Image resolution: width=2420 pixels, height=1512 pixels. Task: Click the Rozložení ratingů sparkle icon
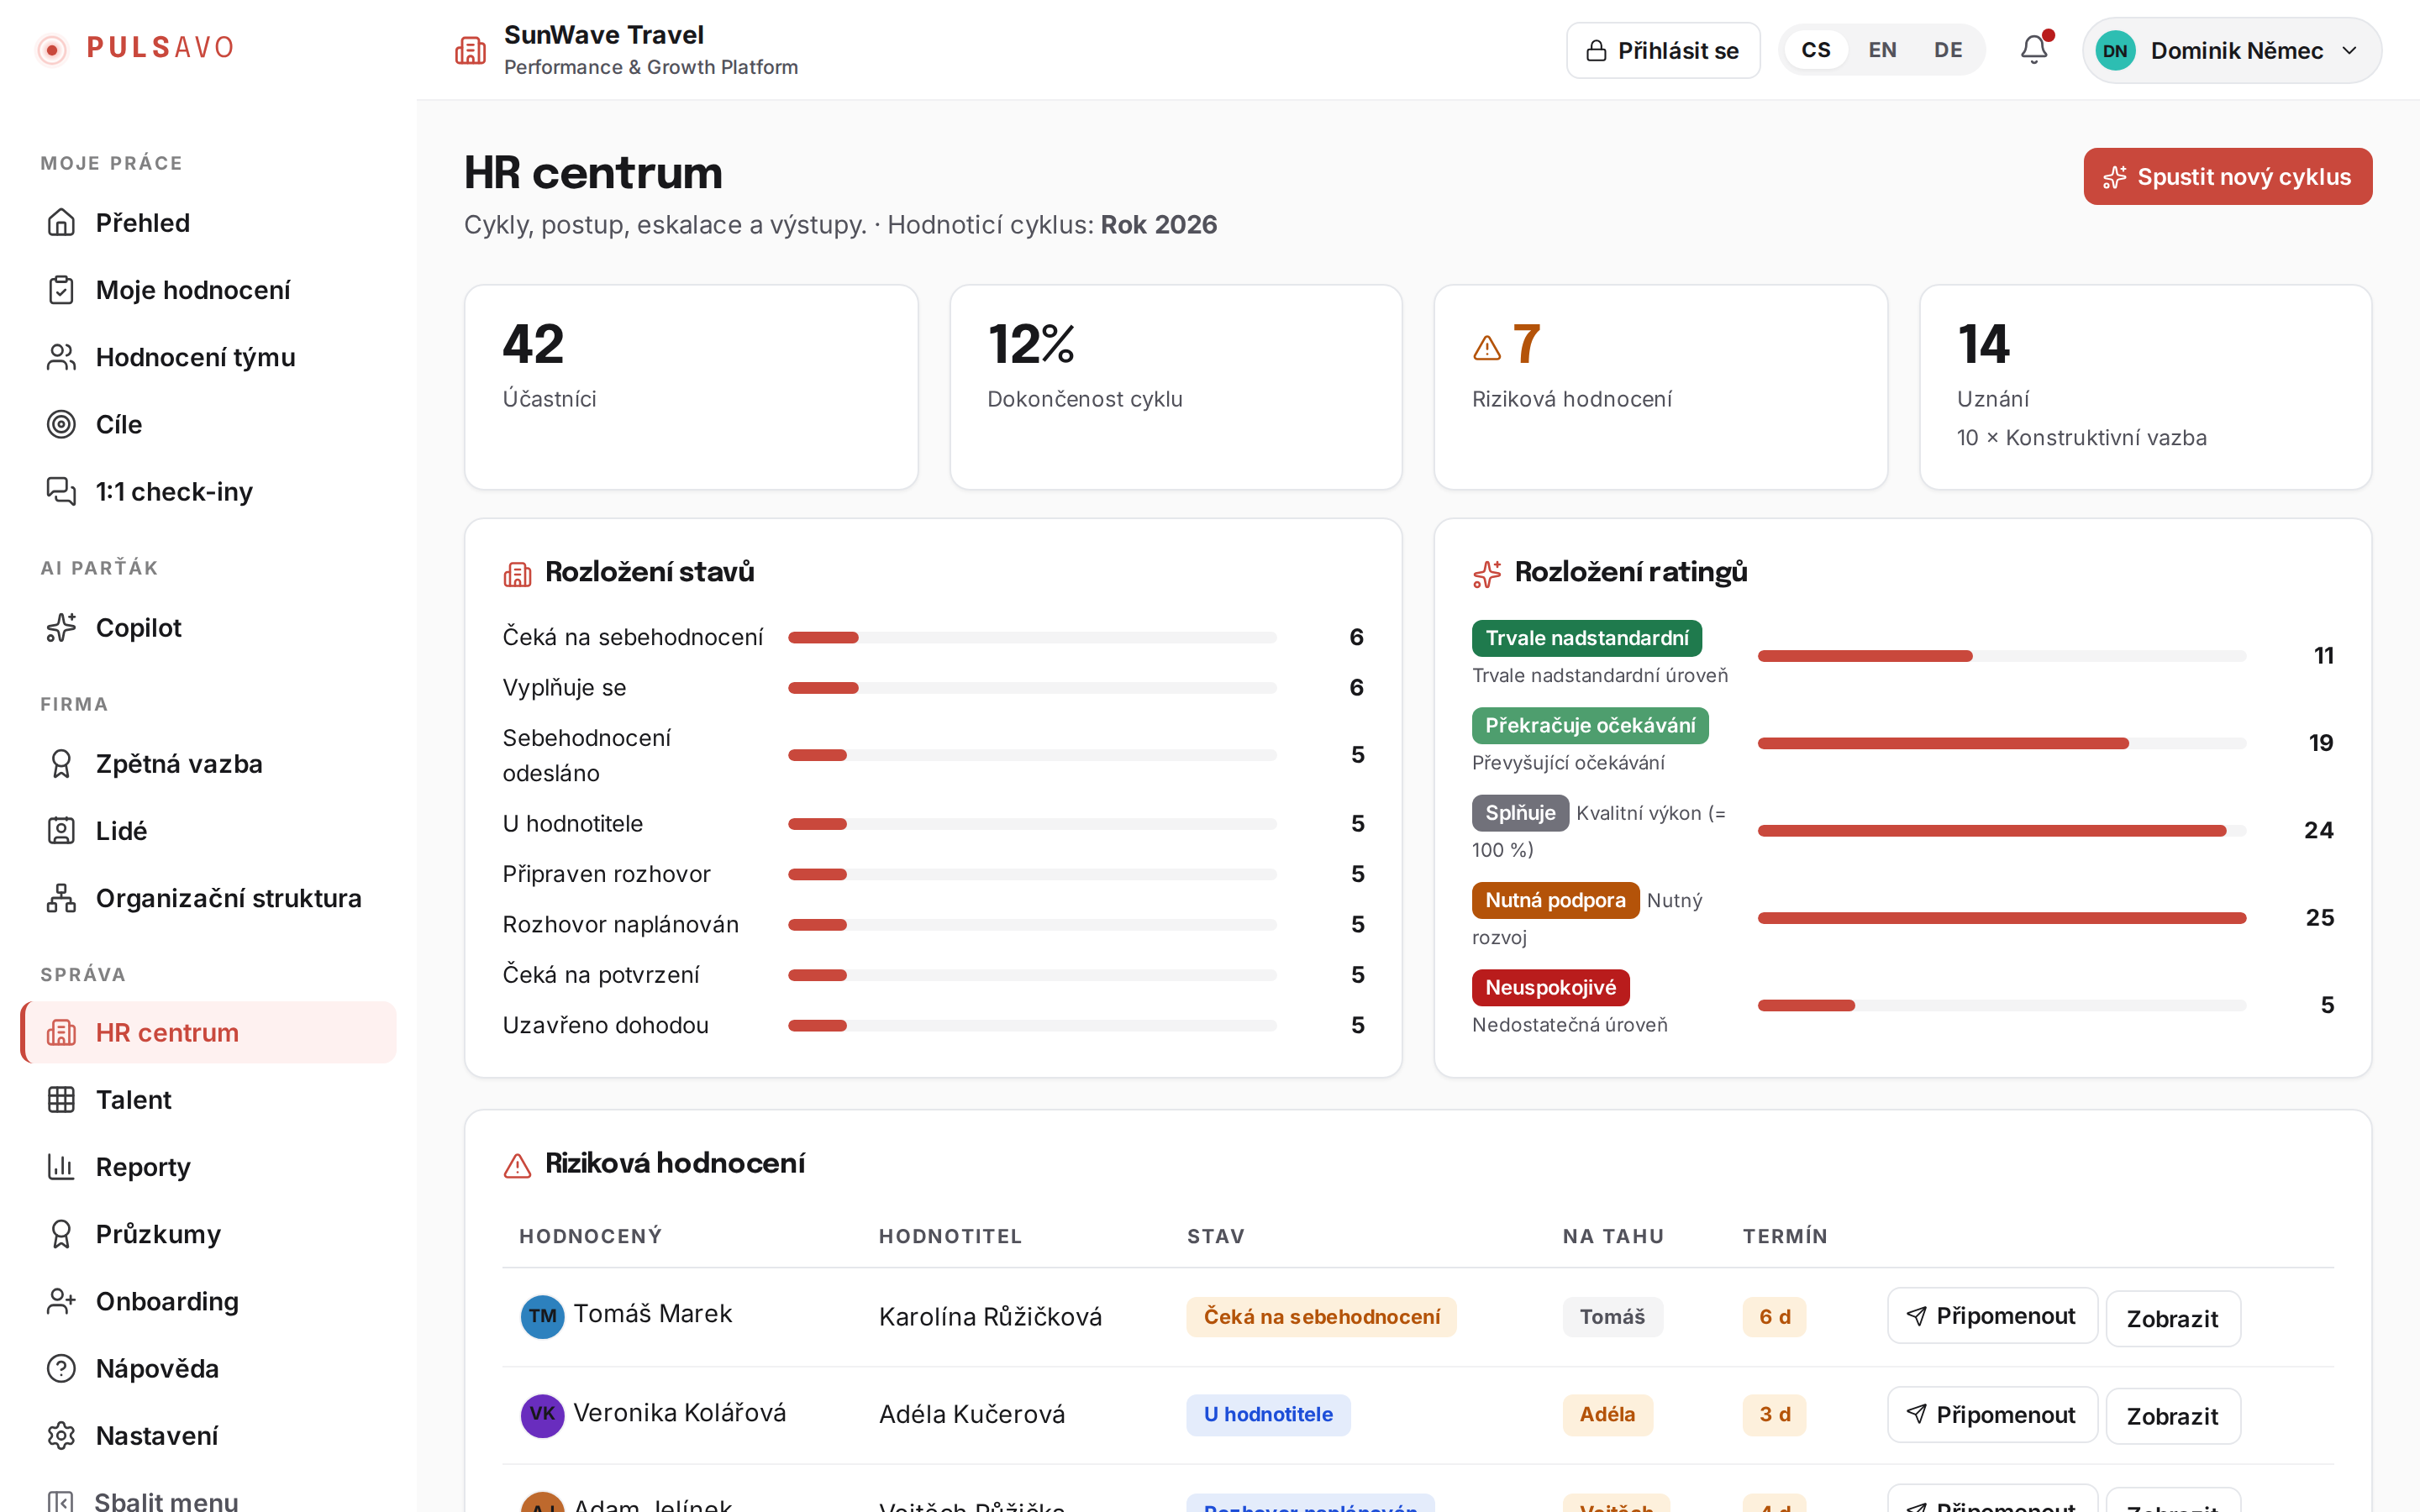pyautogui.click(x=1487, y=574)
